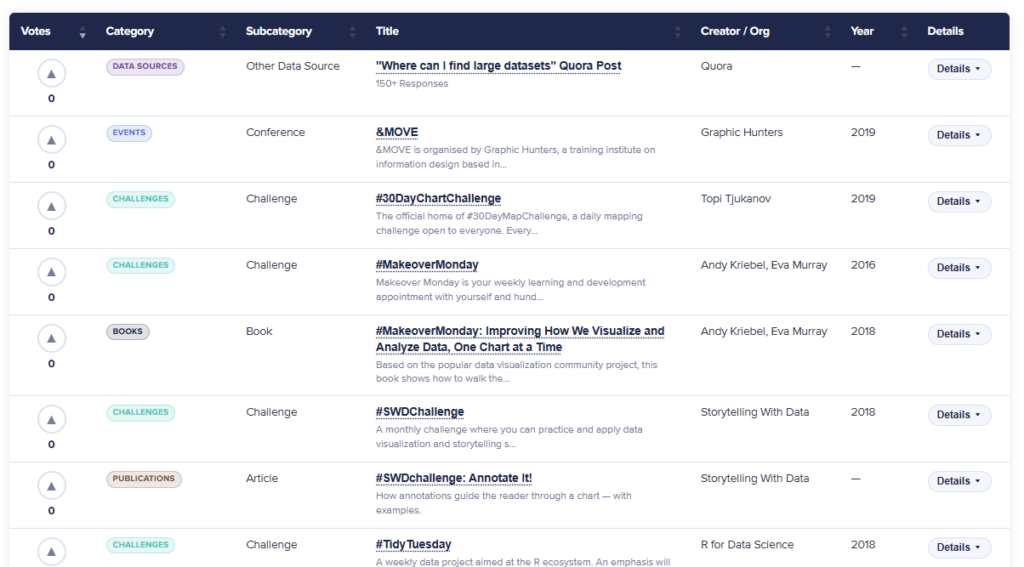Upvote the "Where can I find large datasets" row
Viewport: 1024px width, 567px height.
coord(52,73)
